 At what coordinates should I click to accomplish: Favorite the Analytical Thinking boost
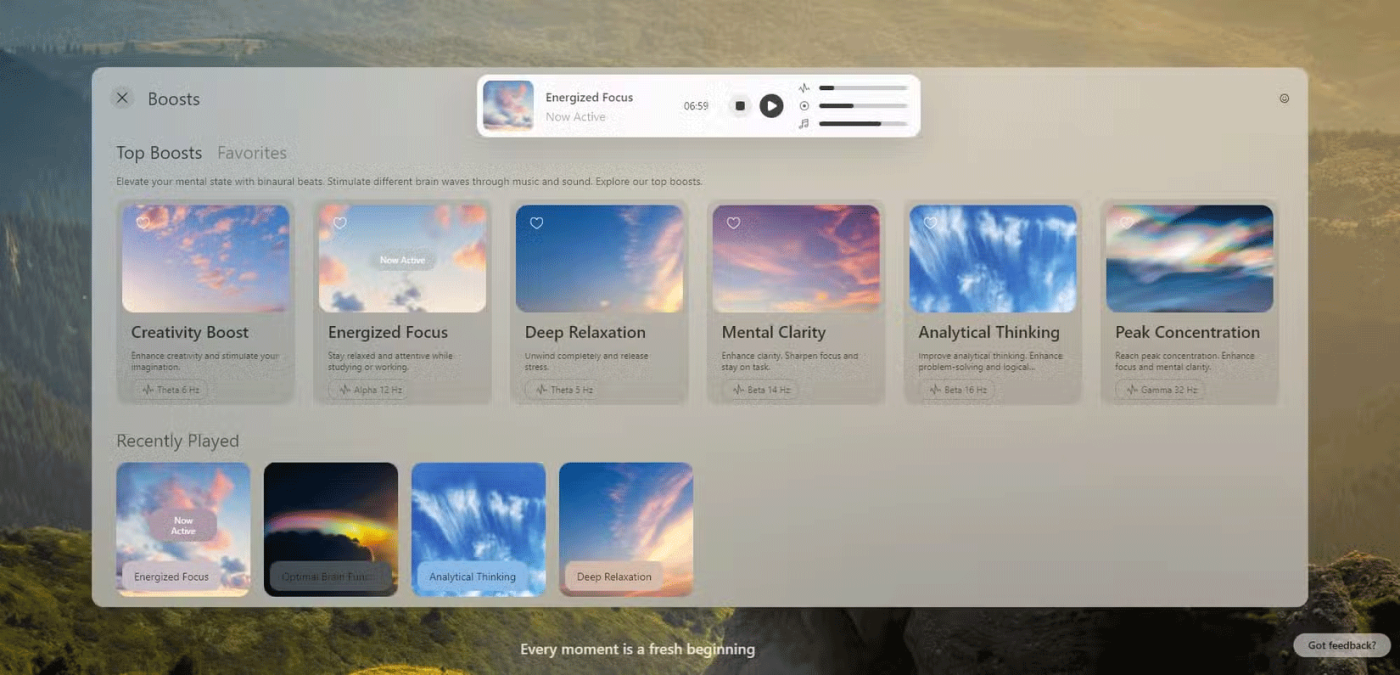pyautogui.click(x=930, y=223)
